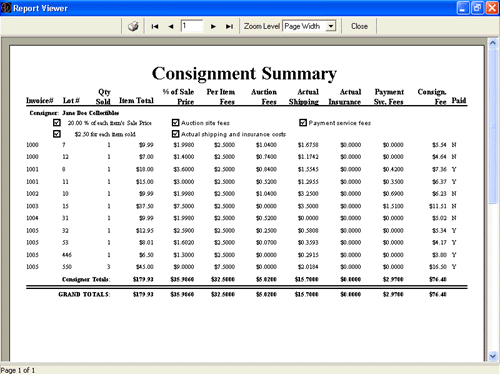Image resolution: width=500 pixels, height=374 pixels.
Task: Toggle the Payment service fees checkbox
Action: [303, 123]
